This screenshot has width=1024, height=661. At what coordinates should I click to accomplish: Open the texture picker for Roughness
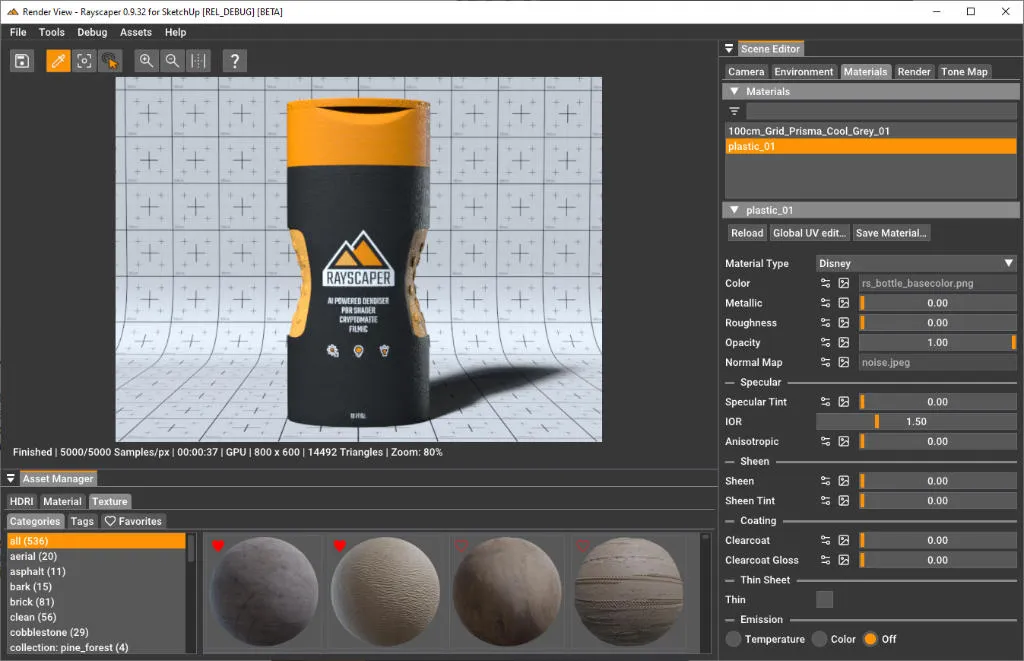(843, 322)
